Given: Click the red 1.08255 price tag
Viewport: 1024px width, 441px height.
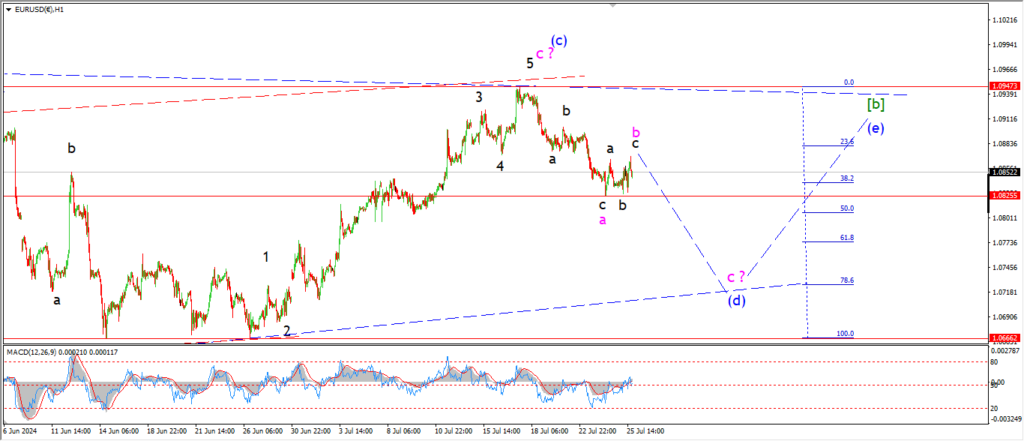Looking at the screenshot, I should coord(1004,196).
